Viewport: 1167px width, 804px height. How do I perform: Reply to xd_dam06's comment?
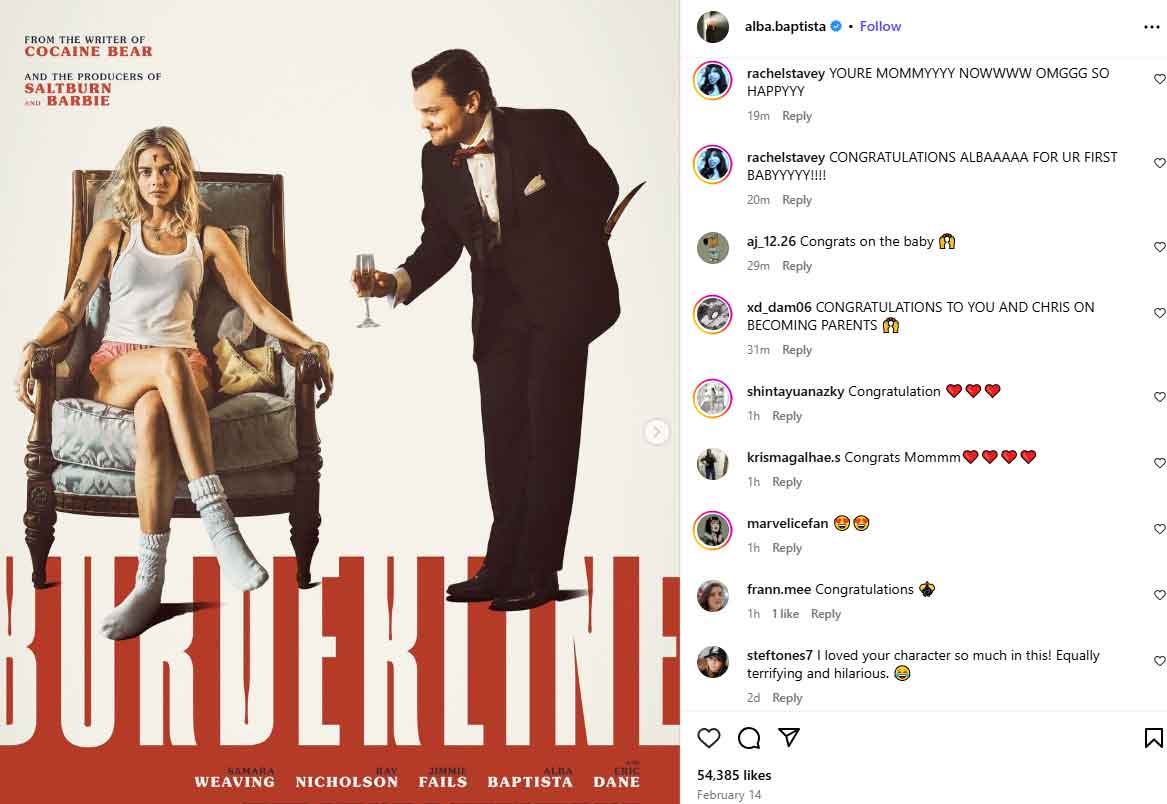point(797,349)
